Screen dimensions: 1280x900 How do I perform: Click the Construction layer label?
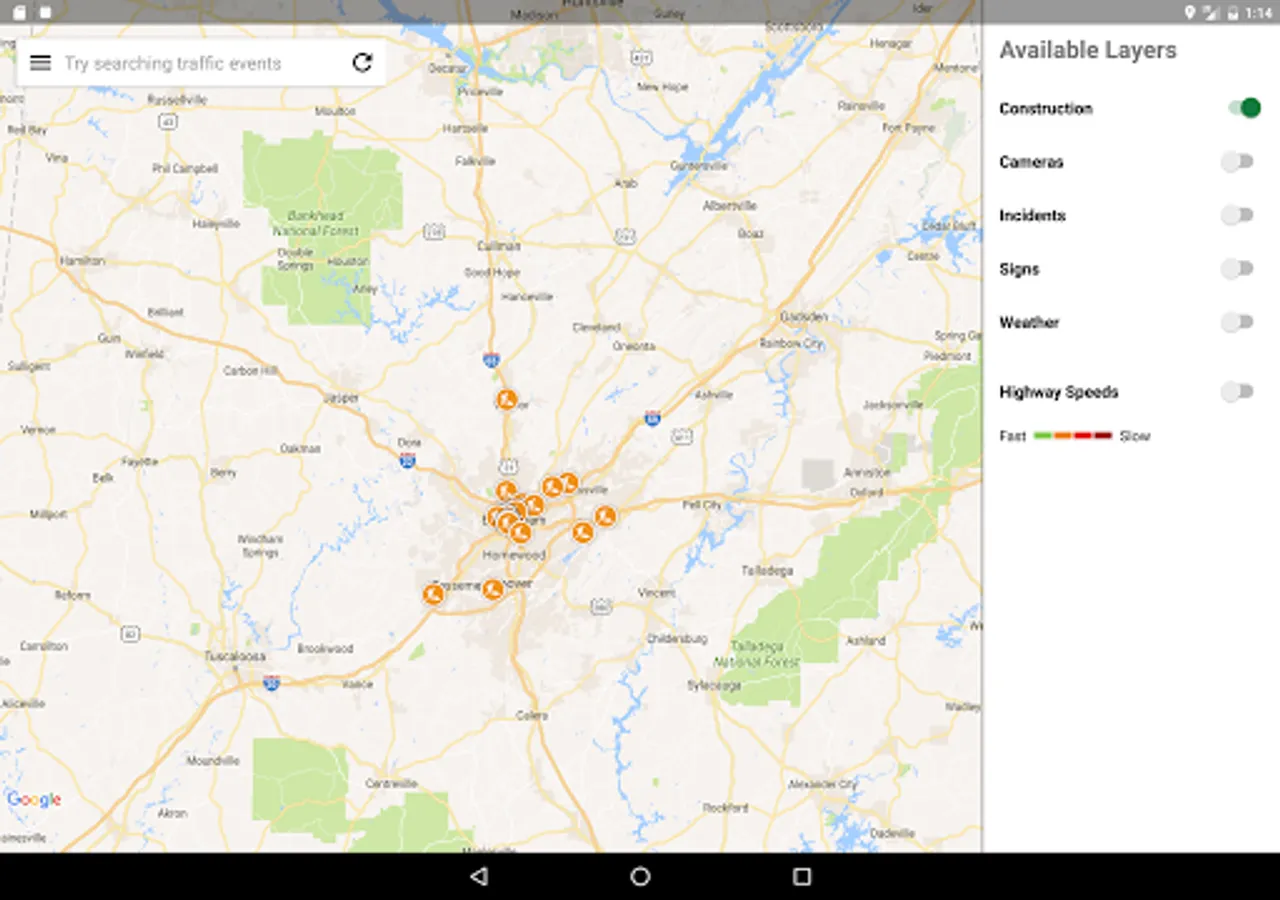(x=1046, y=108)
